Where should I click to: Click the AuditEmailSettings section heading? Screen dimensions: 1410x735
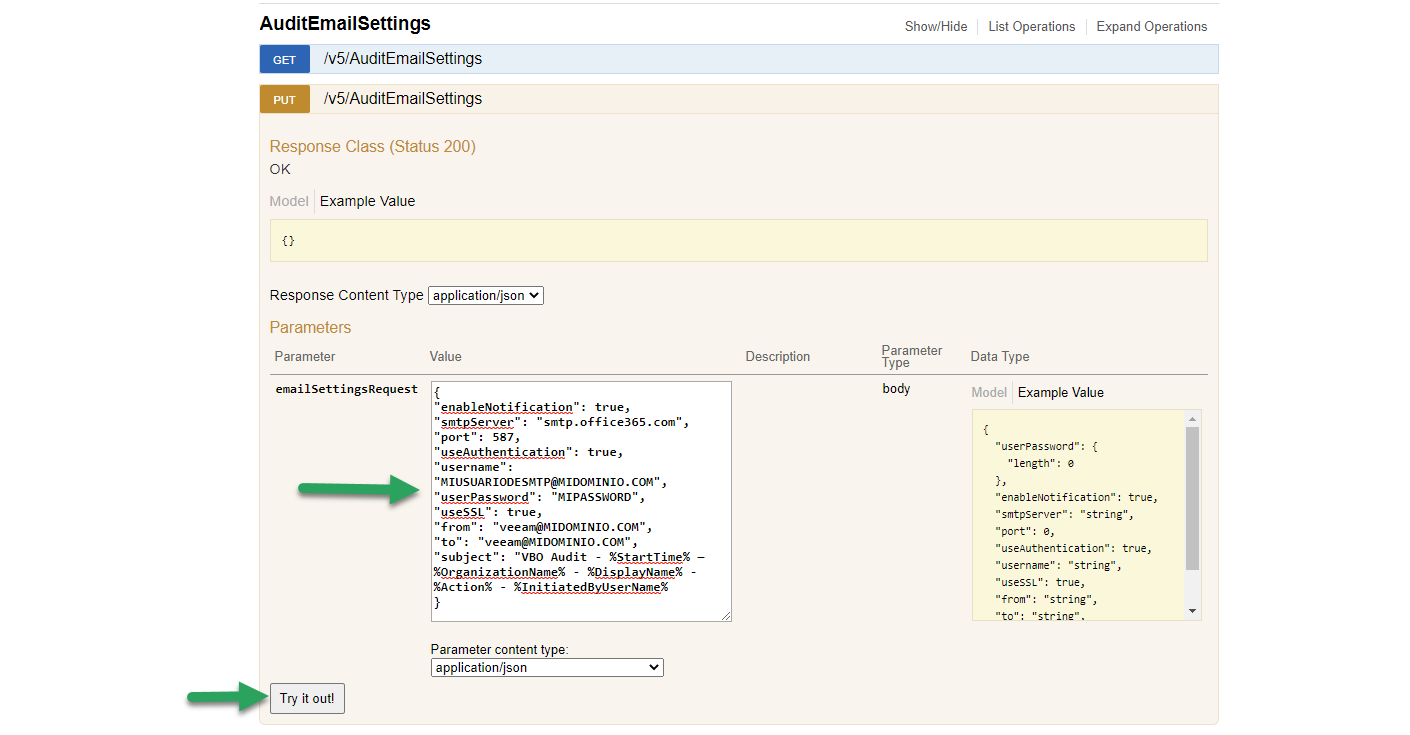(x=345, y=23)
